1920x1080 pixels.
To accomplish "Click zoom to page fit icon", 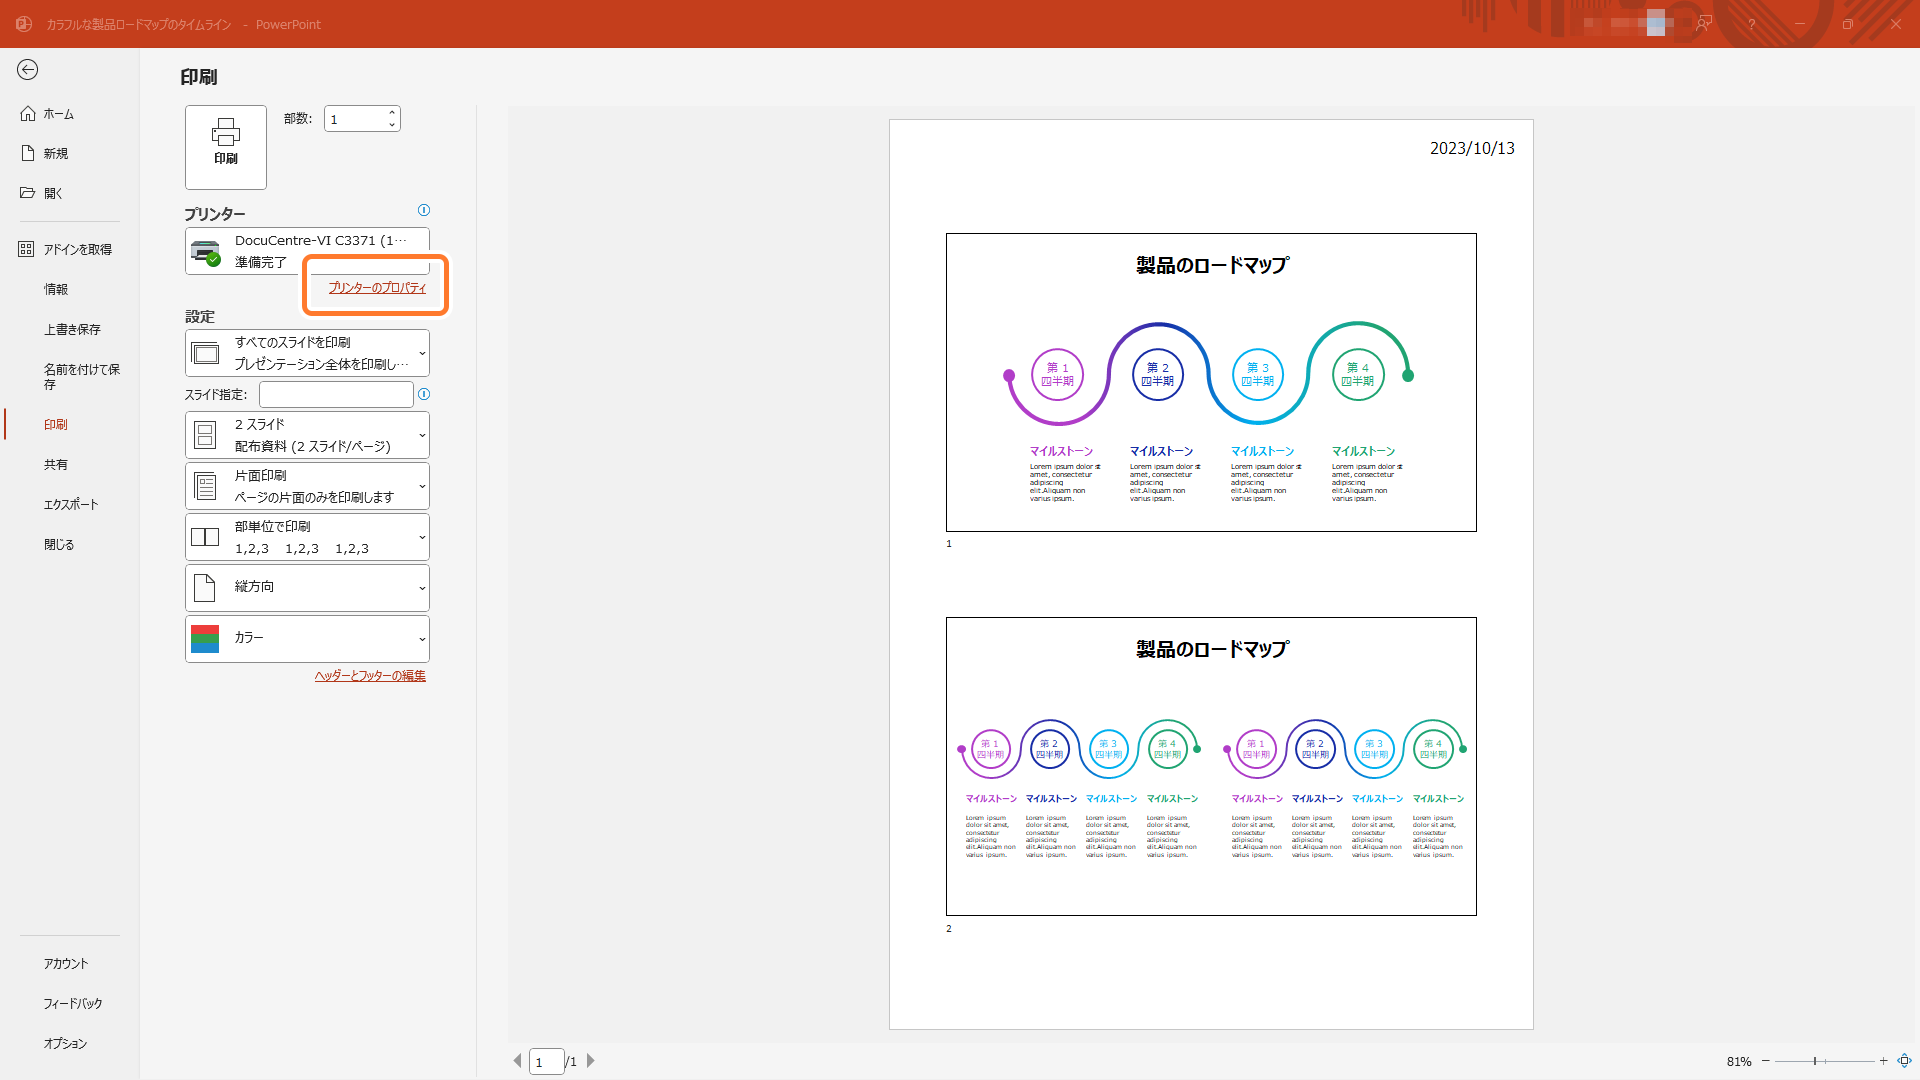I will (x=1904, y=1061).
